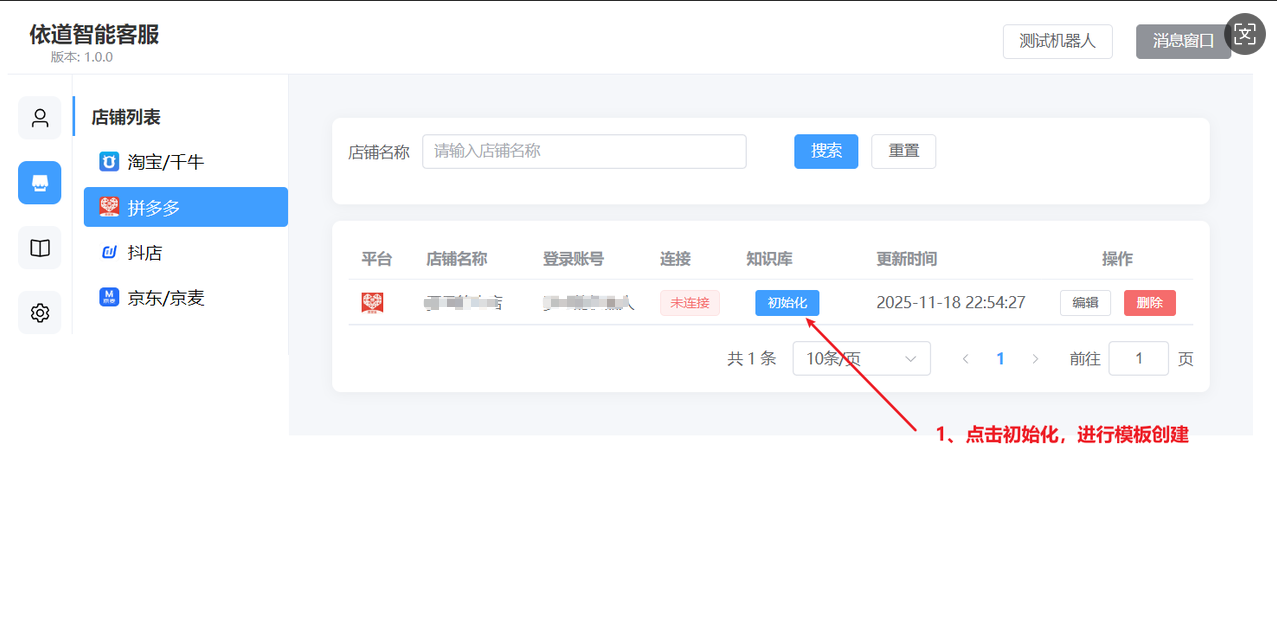1277x636 pixels.
Task: Click the 搜索 search button
Action: (826, 151)
